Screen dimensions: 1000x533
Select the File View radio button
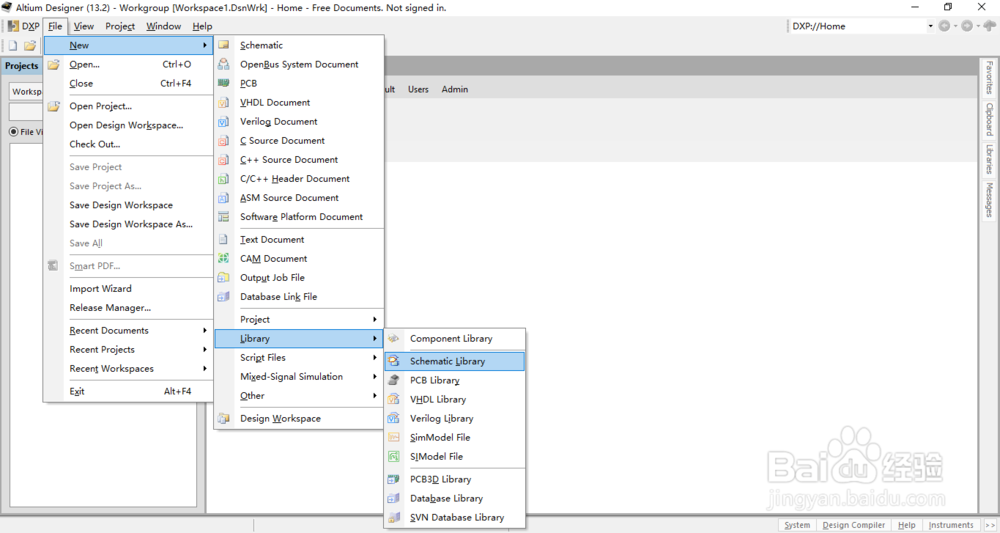point(13,132)
